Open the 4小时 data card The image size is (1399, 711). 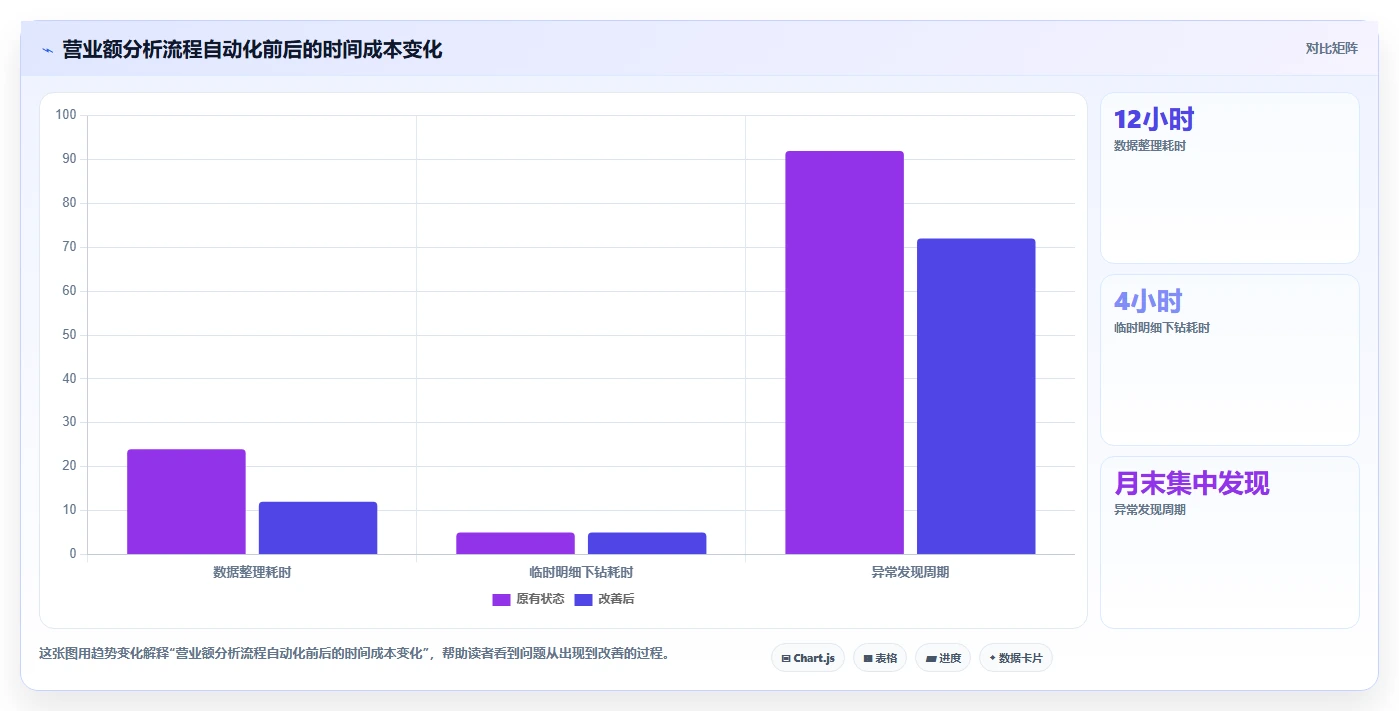click(1230, 360)
